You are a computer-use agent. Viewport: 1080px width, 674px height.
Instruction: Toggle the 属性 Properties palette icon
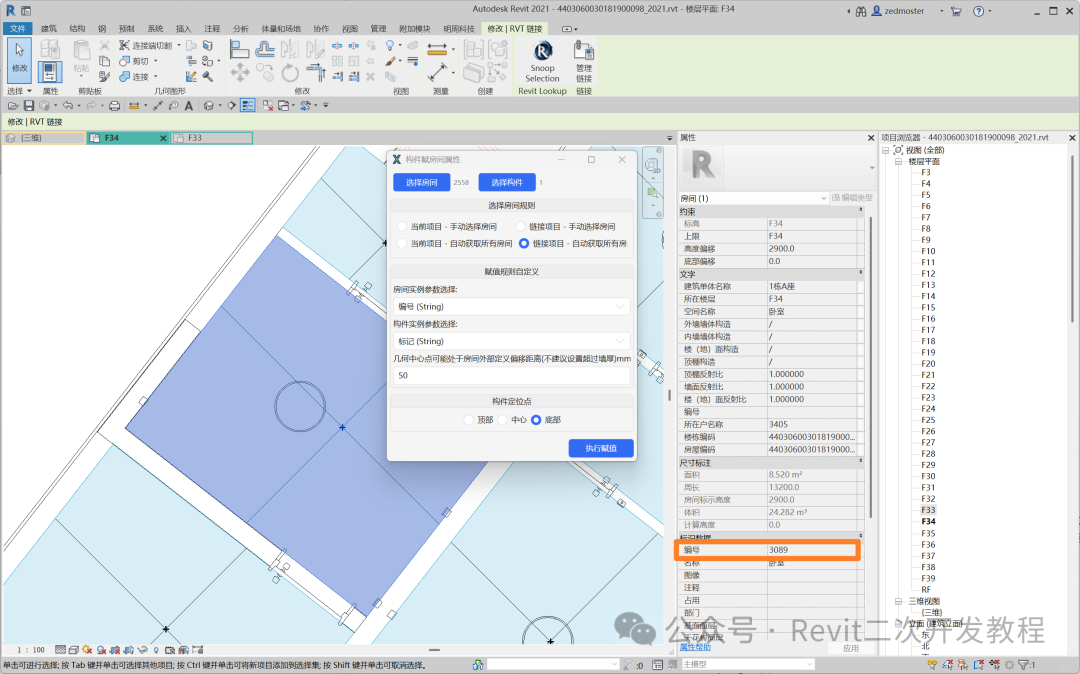click(50, 72)
